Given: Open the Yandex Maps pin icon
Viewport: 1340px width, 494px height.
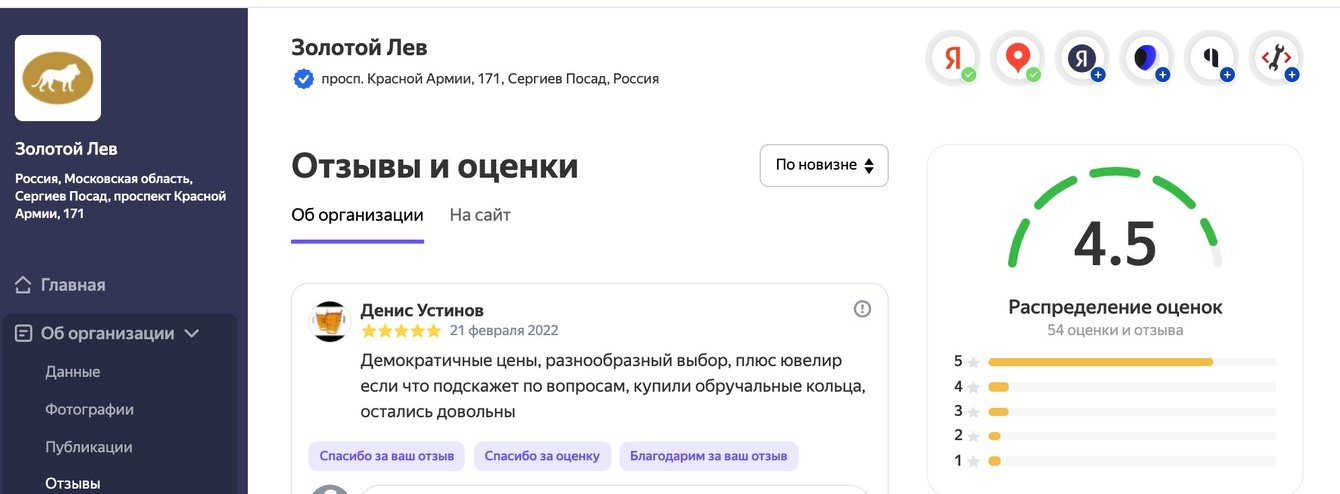Looking at the screenshot, I should pyautogui.click(x=1017, y=58).
